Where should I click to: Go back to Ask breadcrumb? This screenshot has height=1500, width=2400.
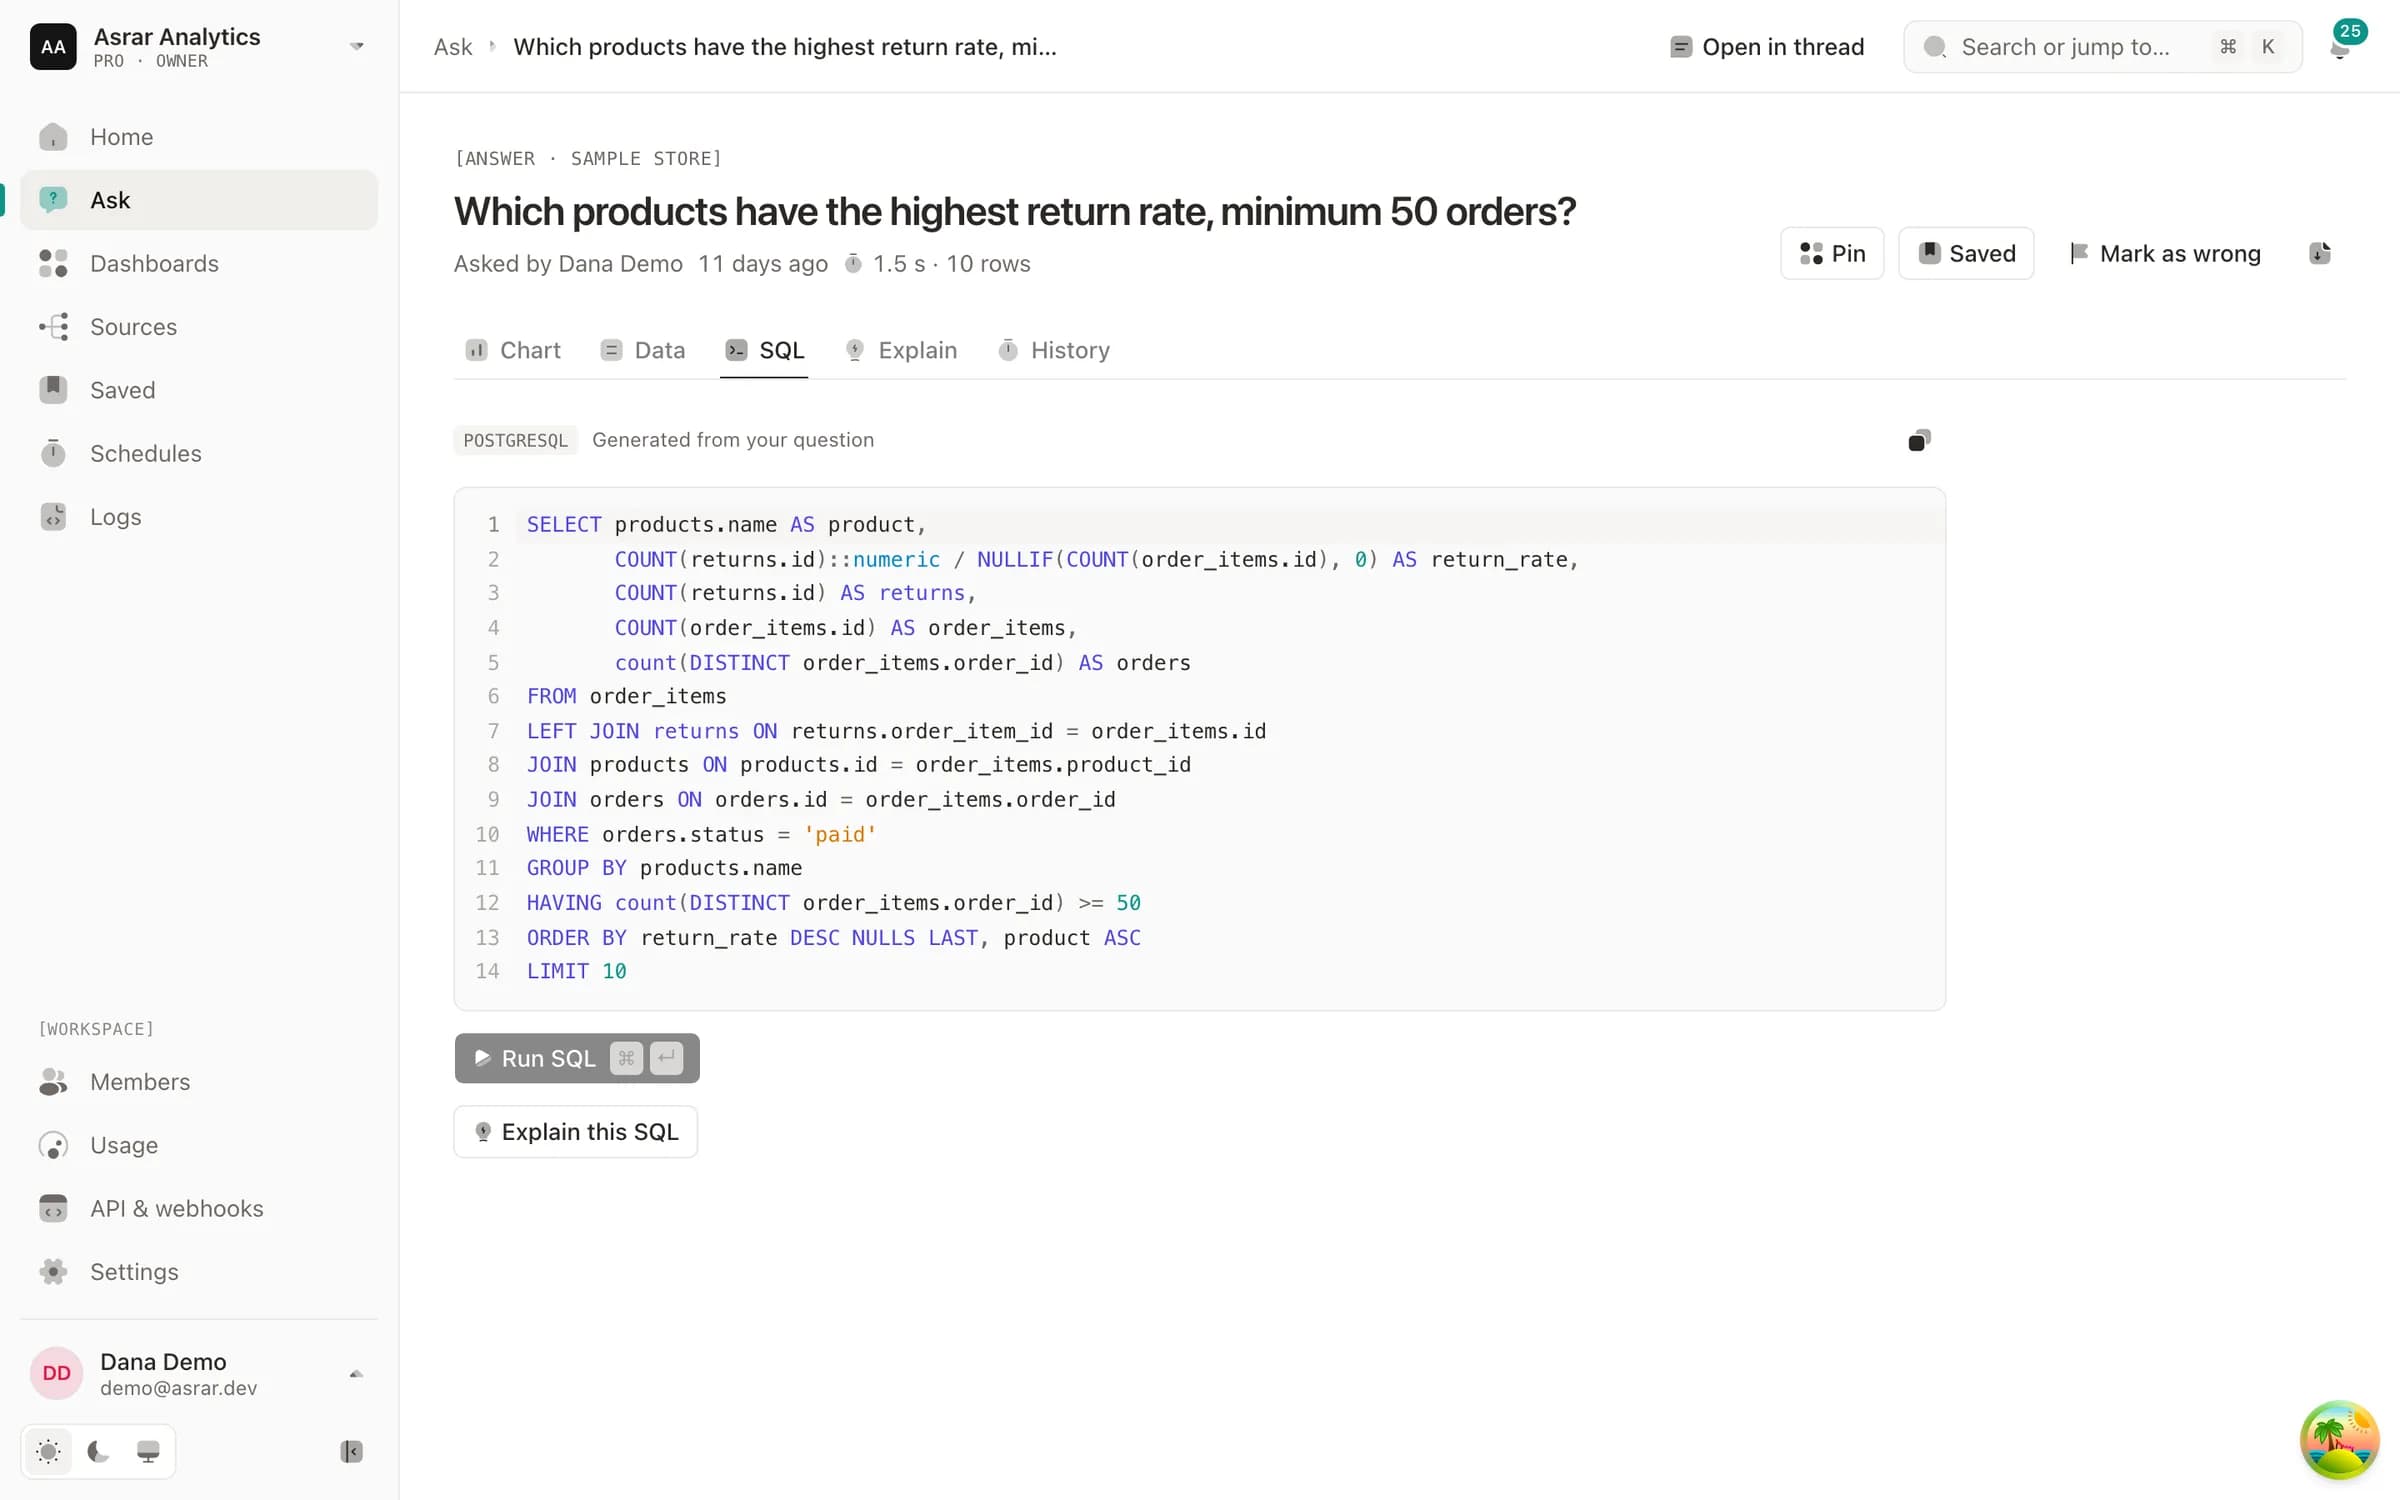click(453, 47)
